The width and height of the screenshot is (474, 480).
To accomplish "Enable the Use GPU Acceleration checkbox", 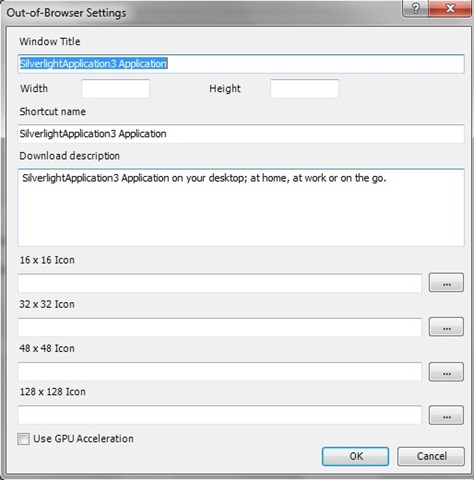I will point(23,439).
